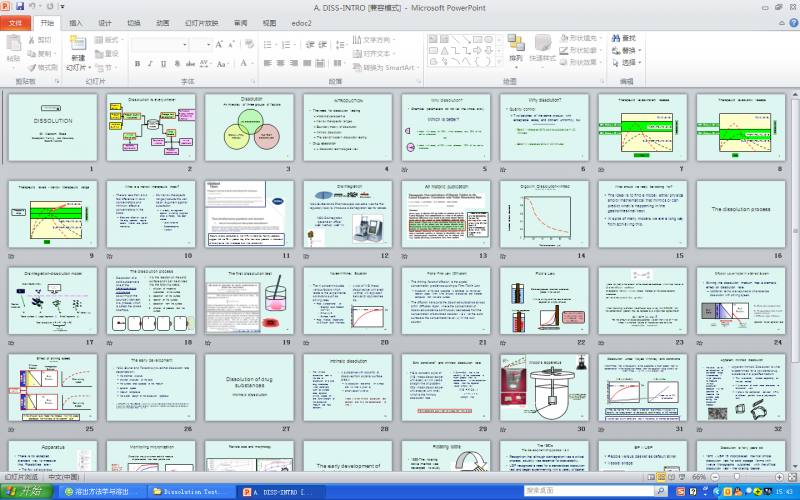Toggle Italic text formatting
This screenshot has height=500, width=800.
pyautogui.click(x=150, y=63)
